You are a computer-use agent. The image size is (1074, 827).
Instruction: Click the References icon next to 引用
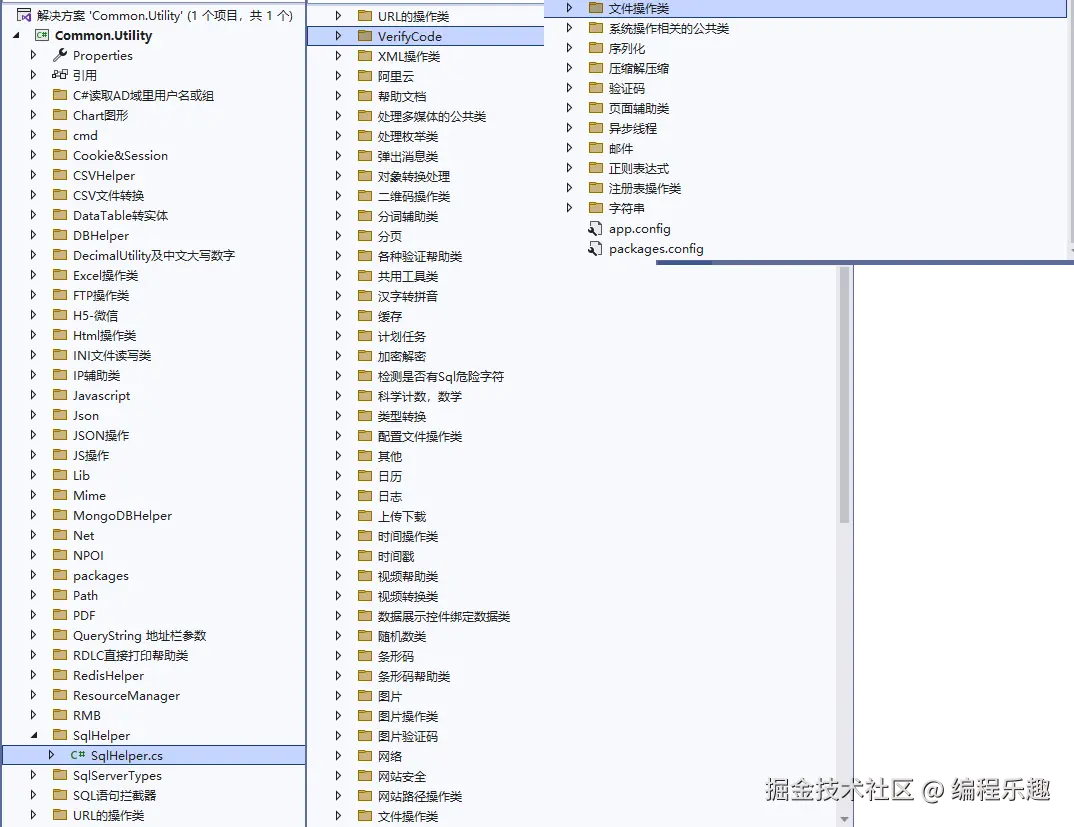pyautogui.click(x=58, y=75)
